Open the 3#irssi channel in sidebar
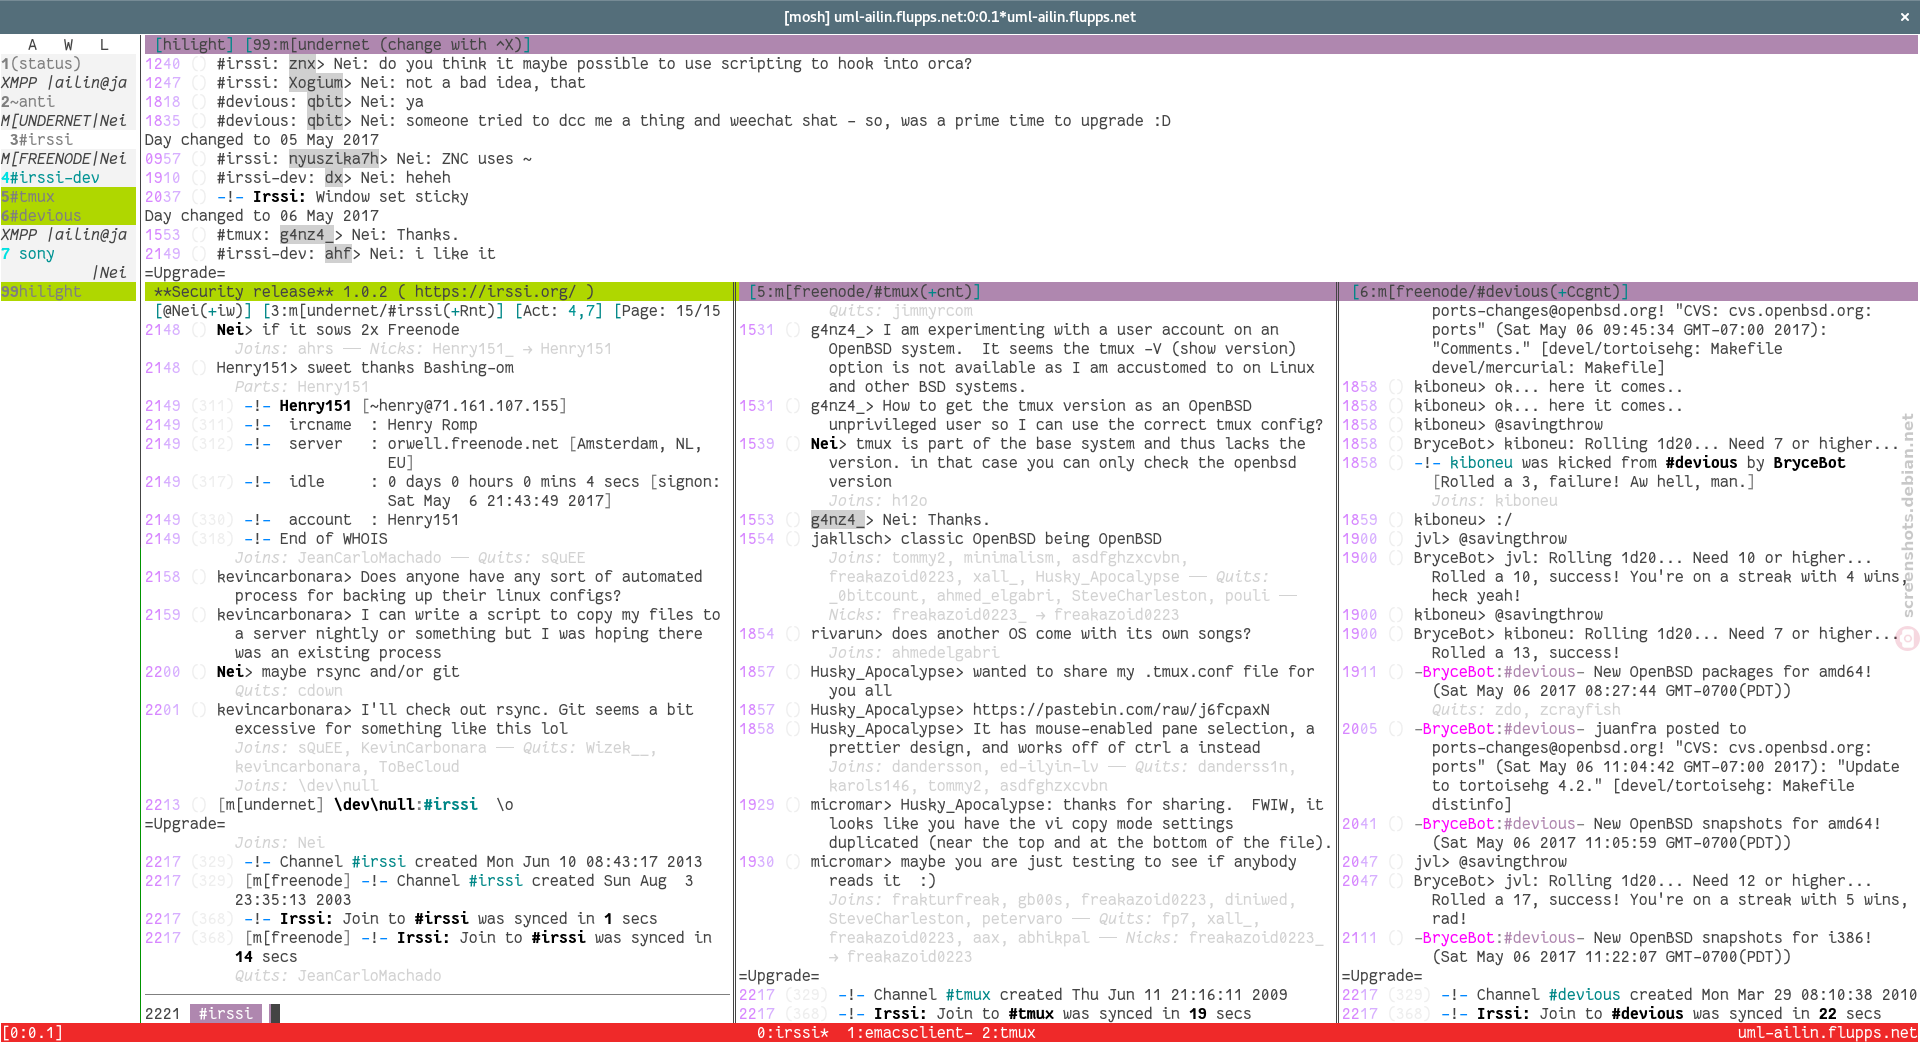 (41, 140)
